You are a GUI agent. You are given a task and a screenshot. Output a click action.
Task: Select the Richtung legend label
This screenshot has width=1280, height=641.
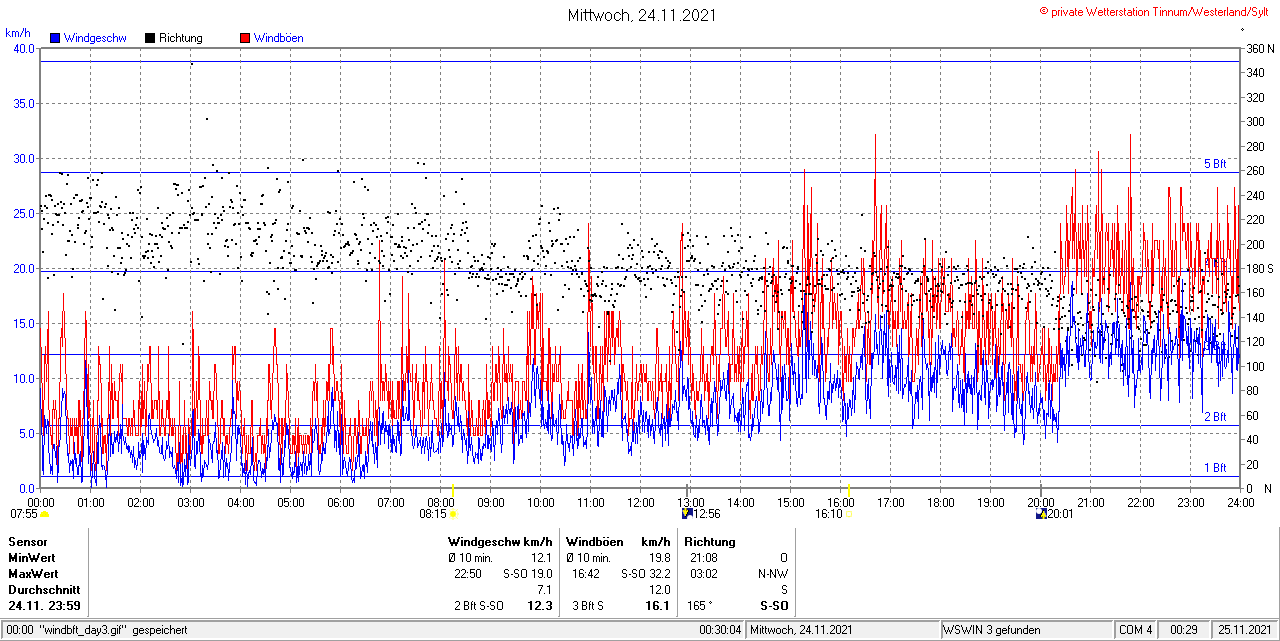pos(181,38)
